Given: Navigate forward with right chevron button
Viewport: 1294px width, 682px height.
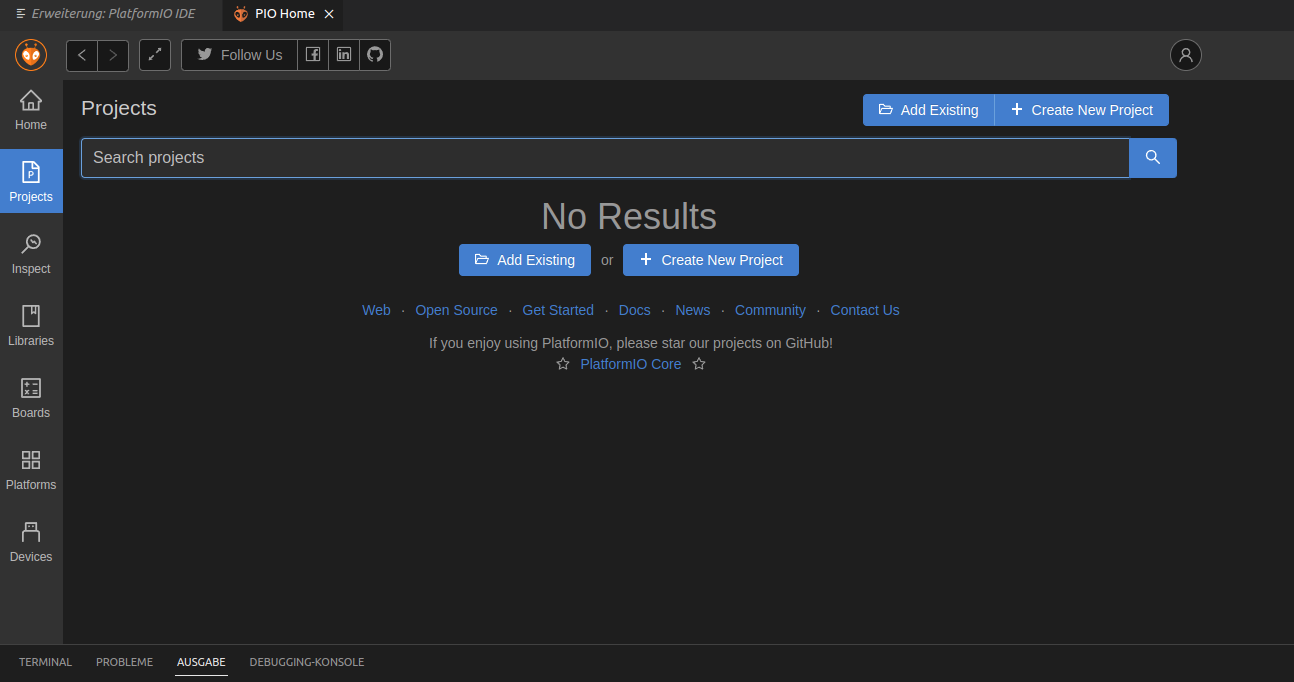Looking at the screenshot, I should pyautogui.click(x=113, y=55).
